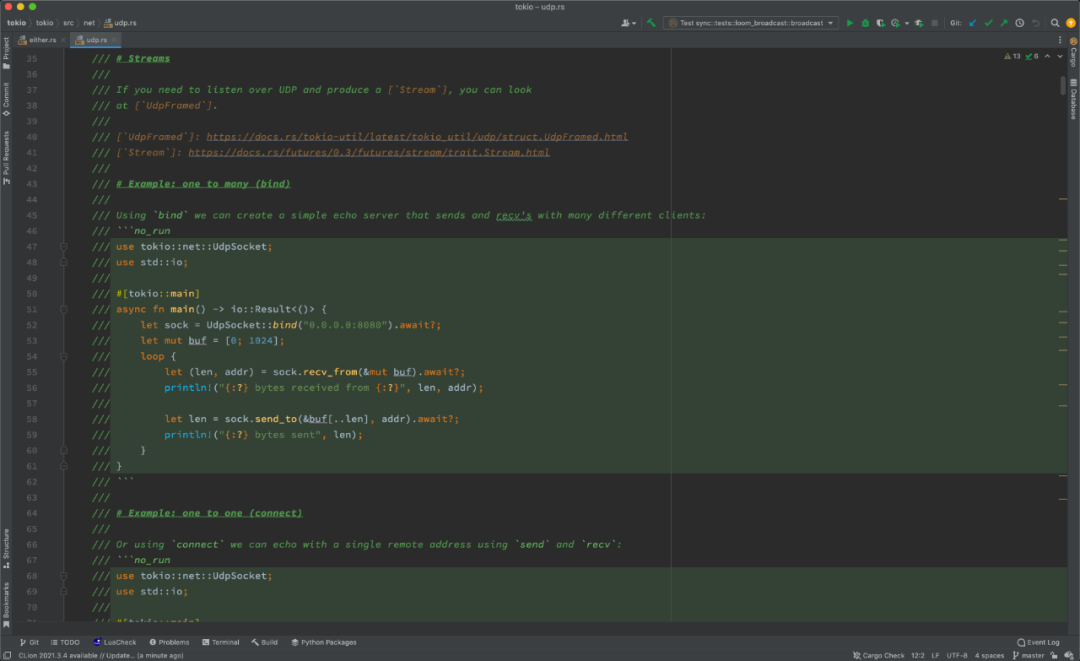Click Git Update Project blue arrow
Image resolution: width=1080 pixels, height=661 pixels.
click(x=973, y=23)
